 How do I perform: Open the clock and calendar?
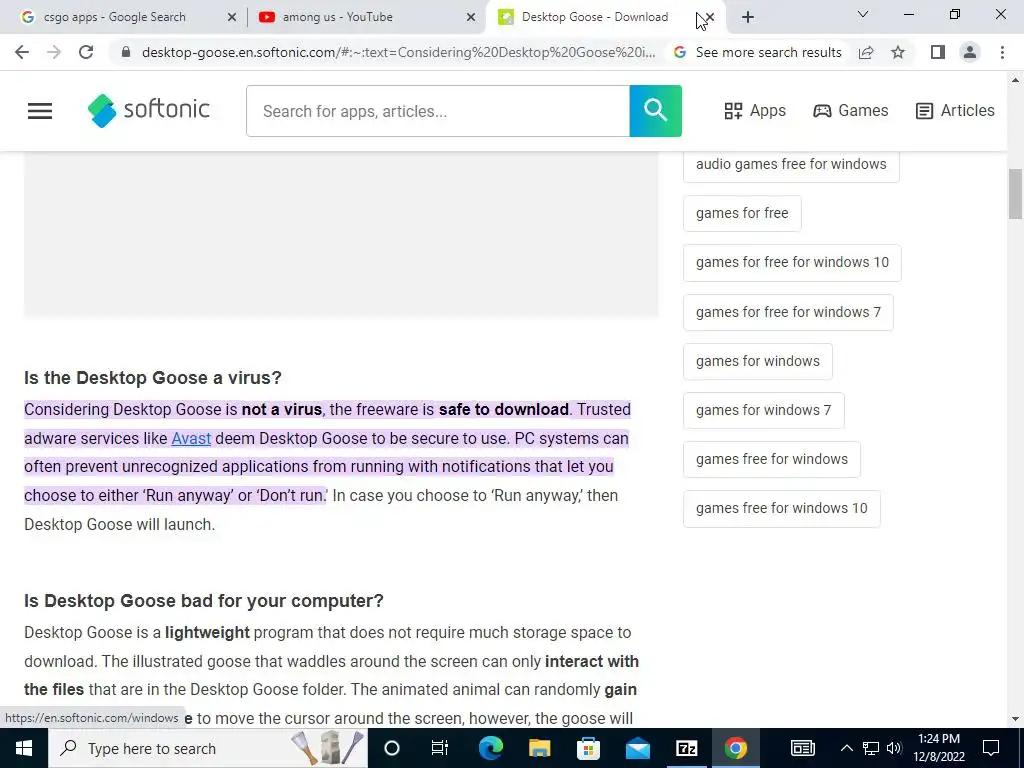[938, 748]
